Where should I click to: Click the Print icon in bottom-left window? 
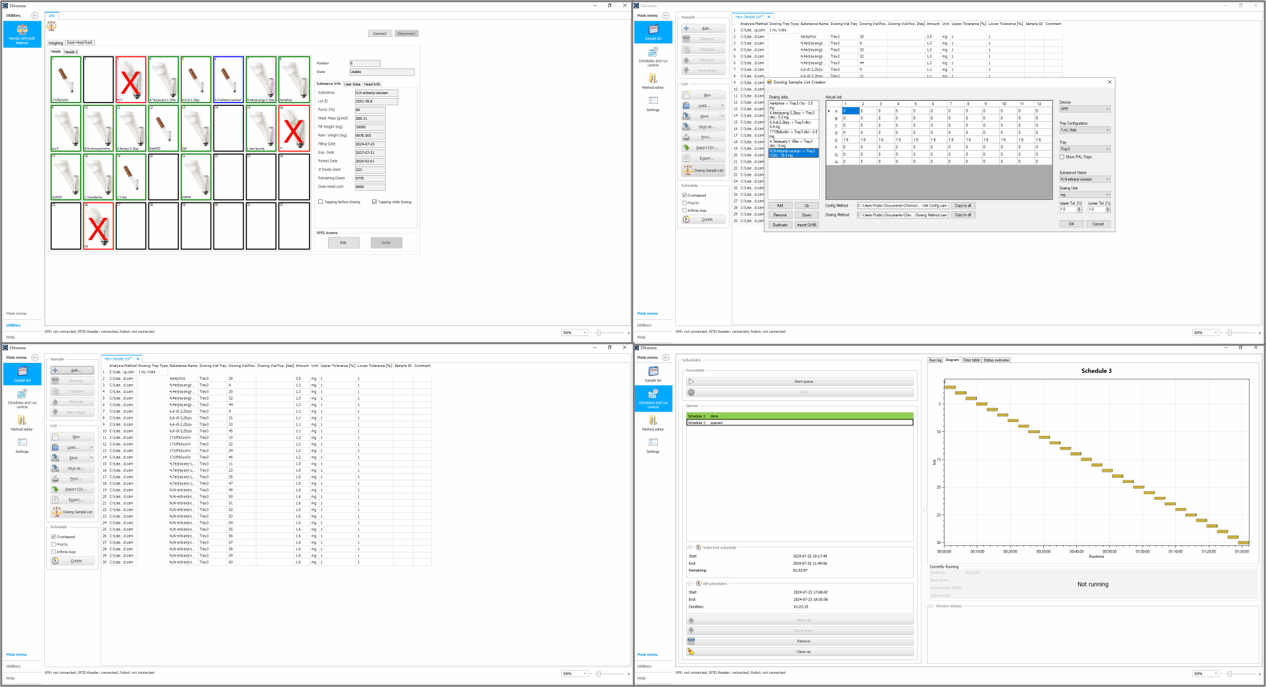pyautogui.click(x=56, y=479)
